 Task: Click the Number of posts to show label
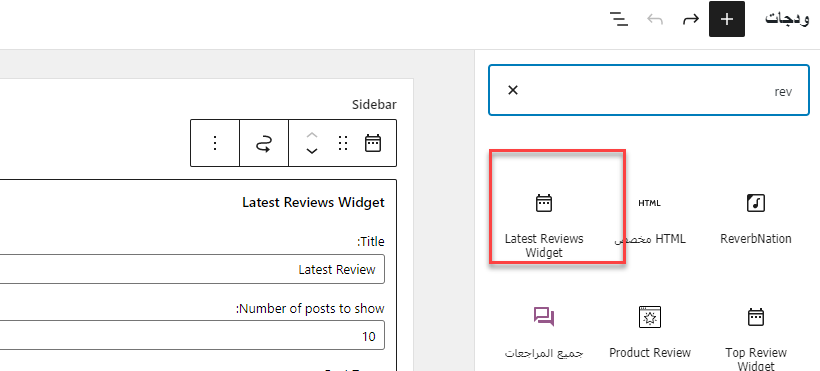point(310,308)
